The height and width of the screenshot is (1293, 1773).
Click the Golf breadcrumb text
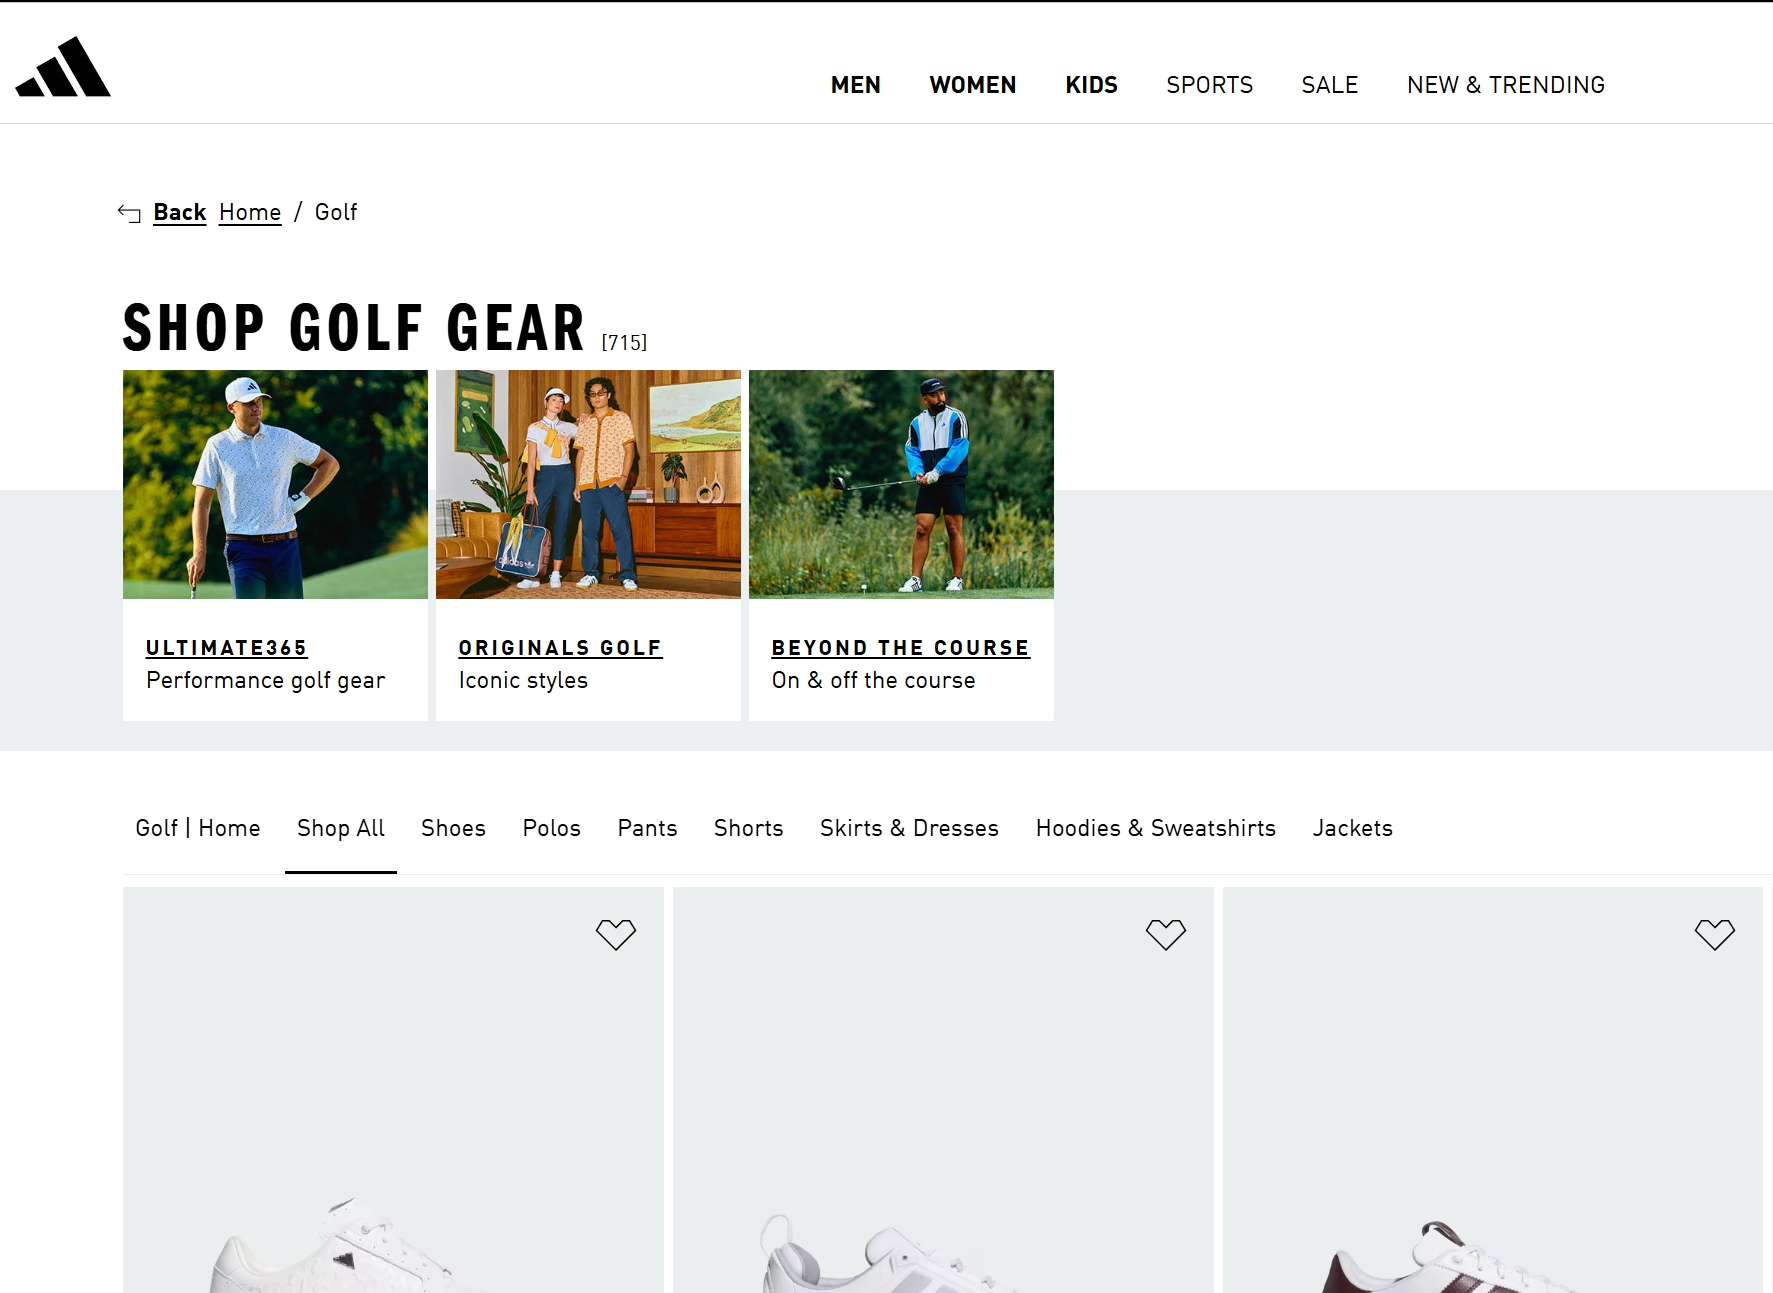[336, 212]
